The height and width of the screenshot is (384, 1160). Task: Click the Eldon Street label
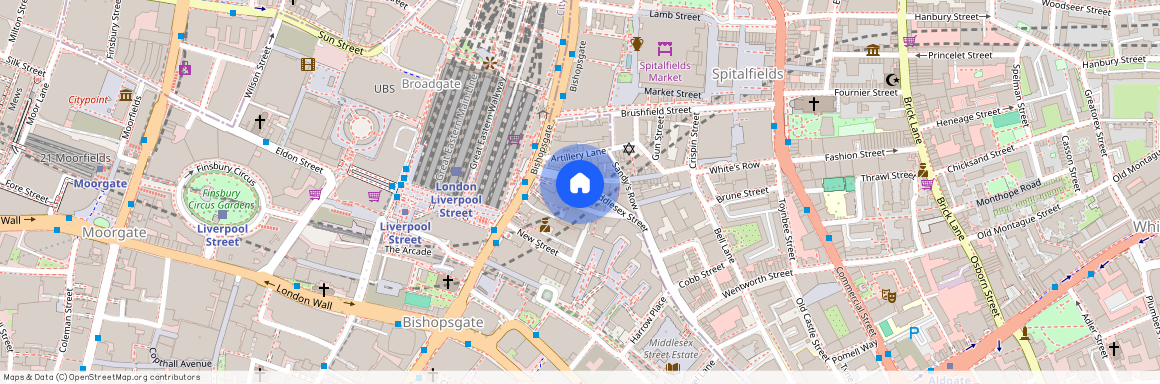tap(299, 160)
